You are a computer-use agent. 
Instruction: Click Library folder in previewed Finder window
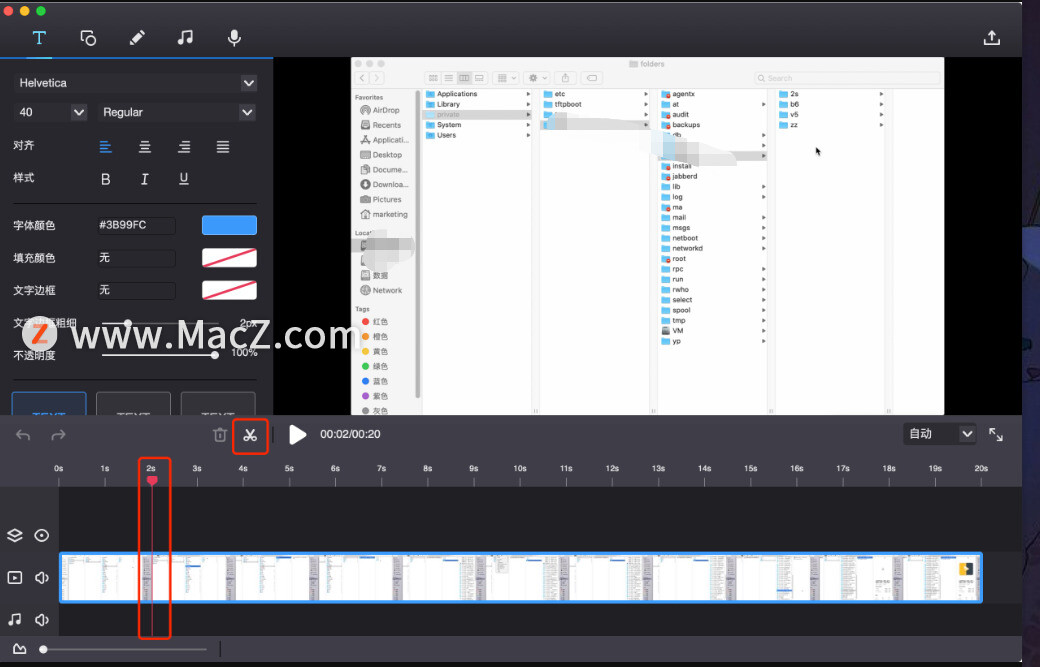448,104
